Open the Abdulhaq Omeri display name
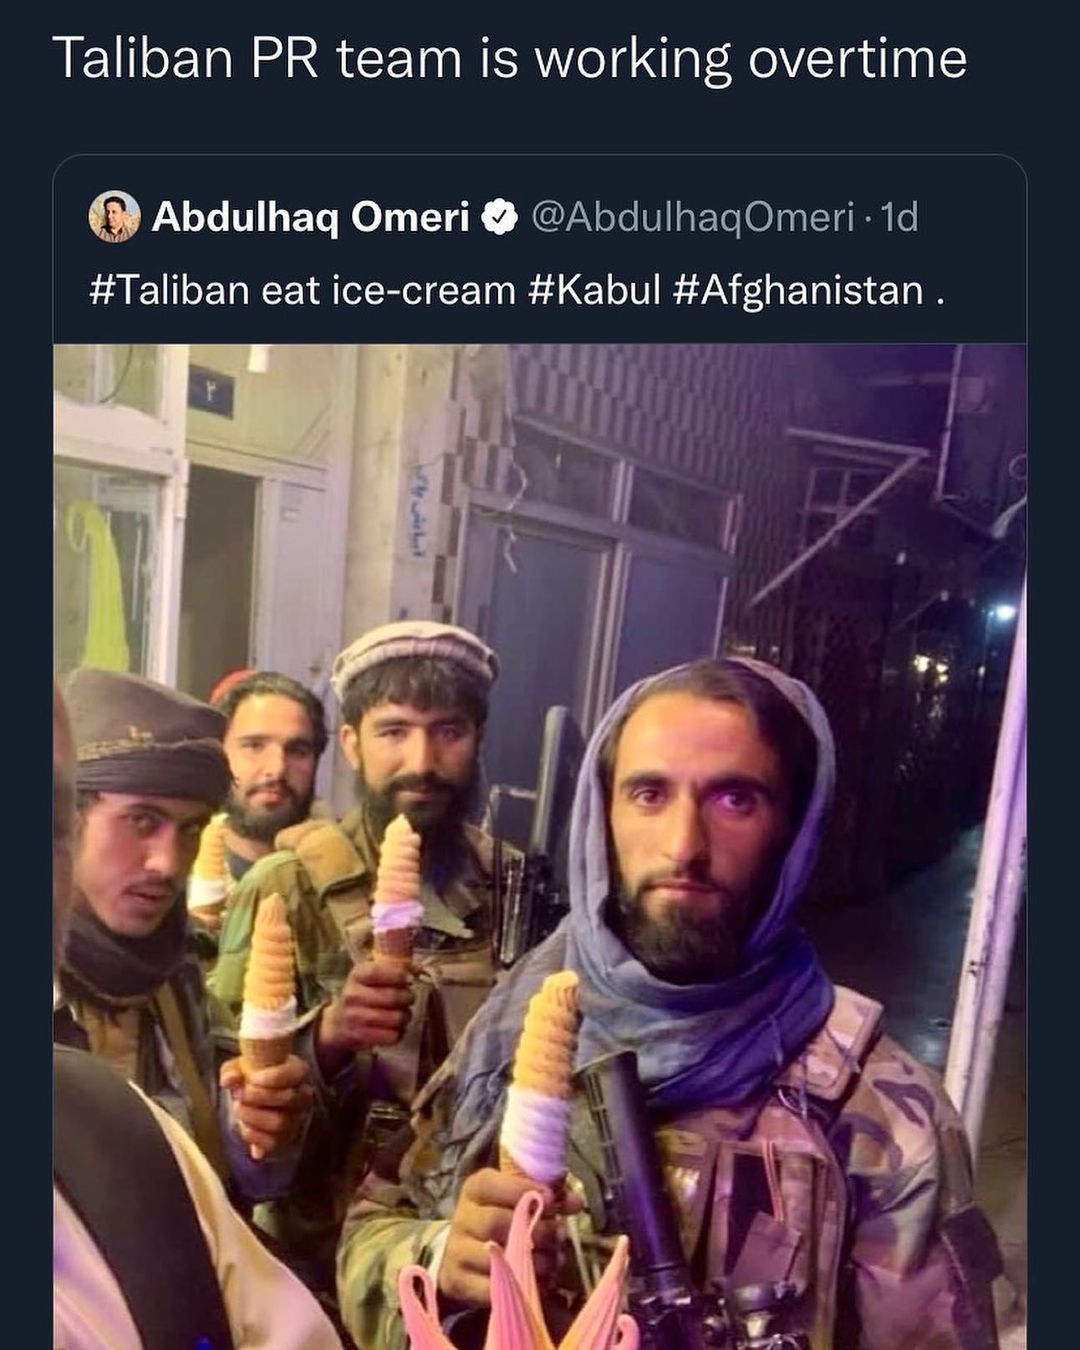The height and width of the screenshot is (1350, 1080). pos(310,217)
